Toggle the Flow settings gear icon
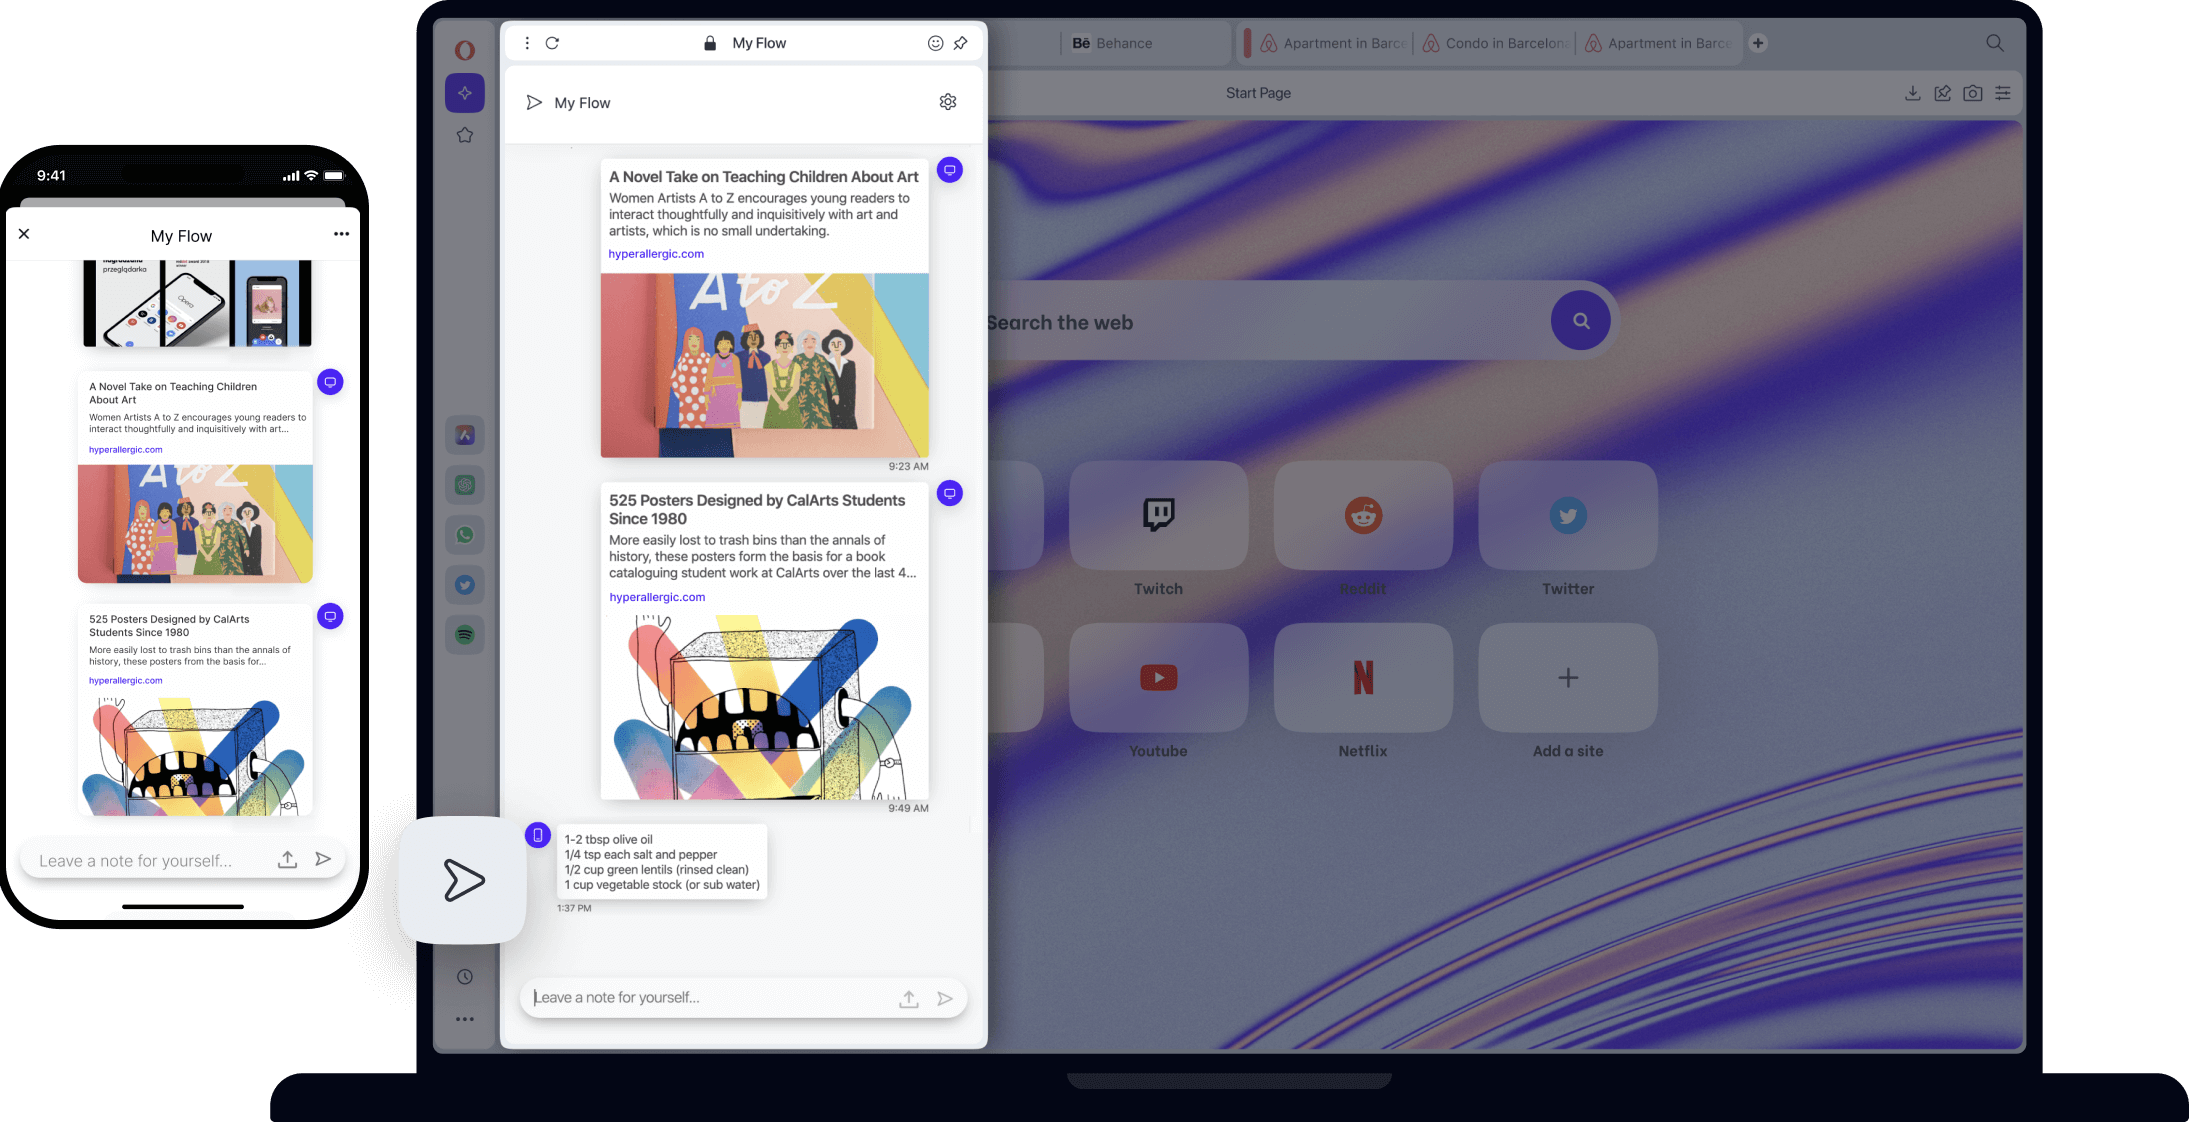 tap(947, 102)
